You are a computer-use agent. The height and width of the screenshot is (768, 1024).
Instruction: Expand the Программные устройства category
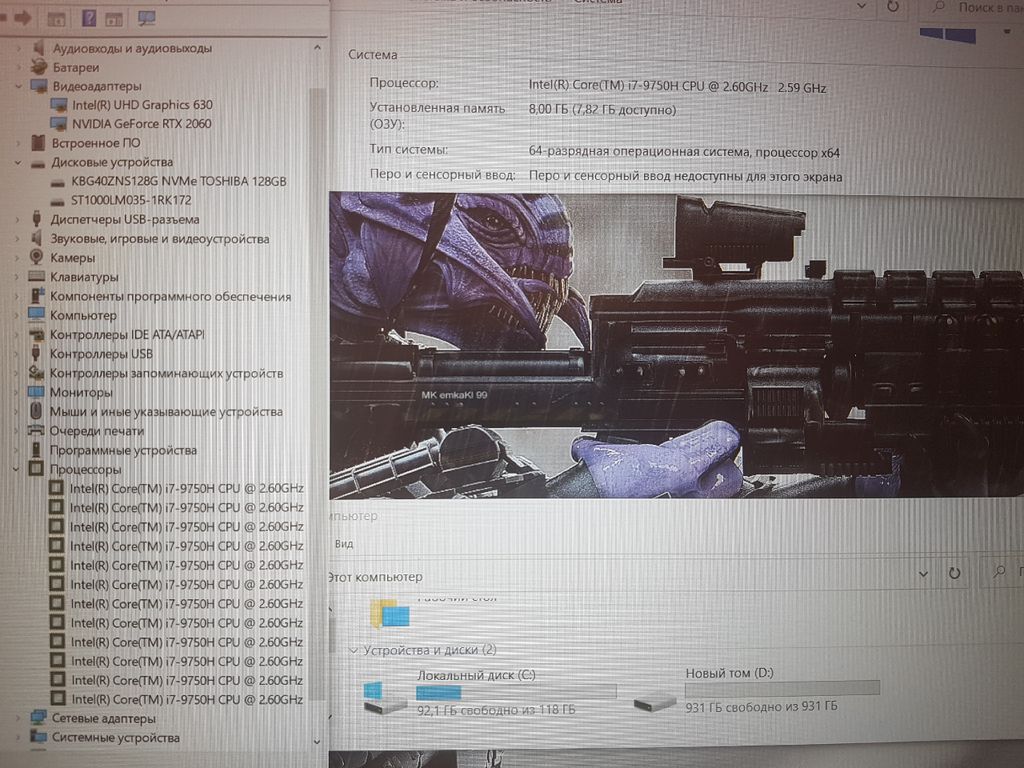tap(18, 450)
